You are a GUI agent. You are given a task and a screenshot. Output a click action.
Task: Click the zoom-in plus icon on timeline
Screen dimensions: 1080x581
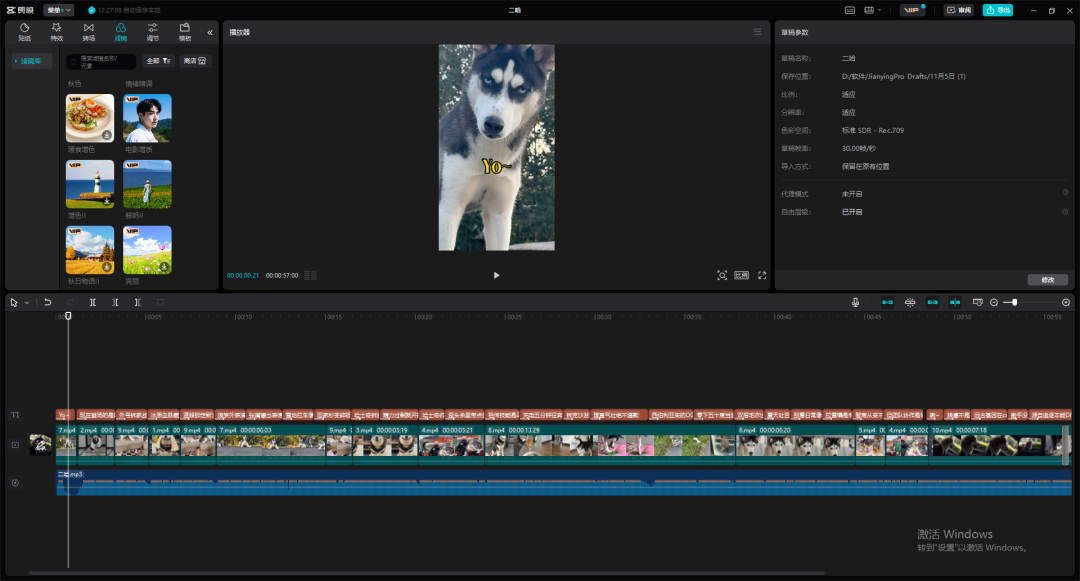point(1066,302)
